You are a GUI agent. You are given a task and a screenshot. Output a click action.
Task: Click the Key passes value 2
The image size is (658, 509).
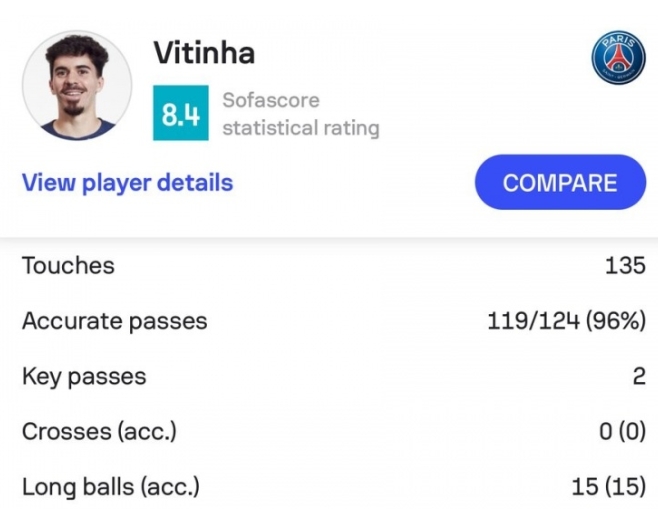[x=639, y=377]
